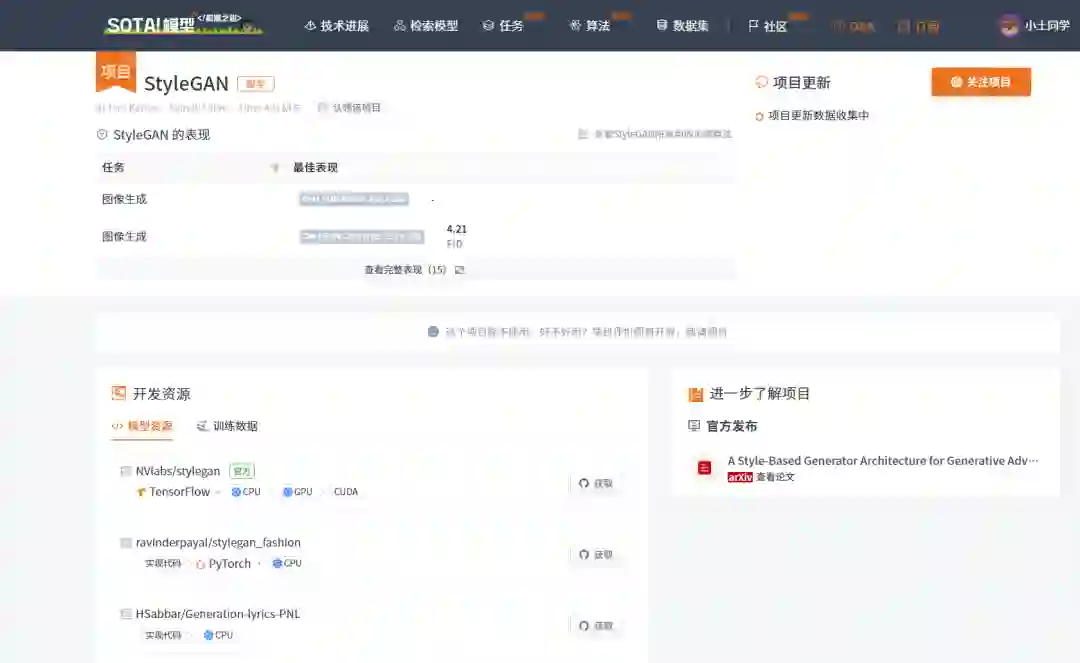Screen dimensions: 1080x663
Task: Click the GPU tag under NVlabs/stylegan
Action: click(298, 492)
